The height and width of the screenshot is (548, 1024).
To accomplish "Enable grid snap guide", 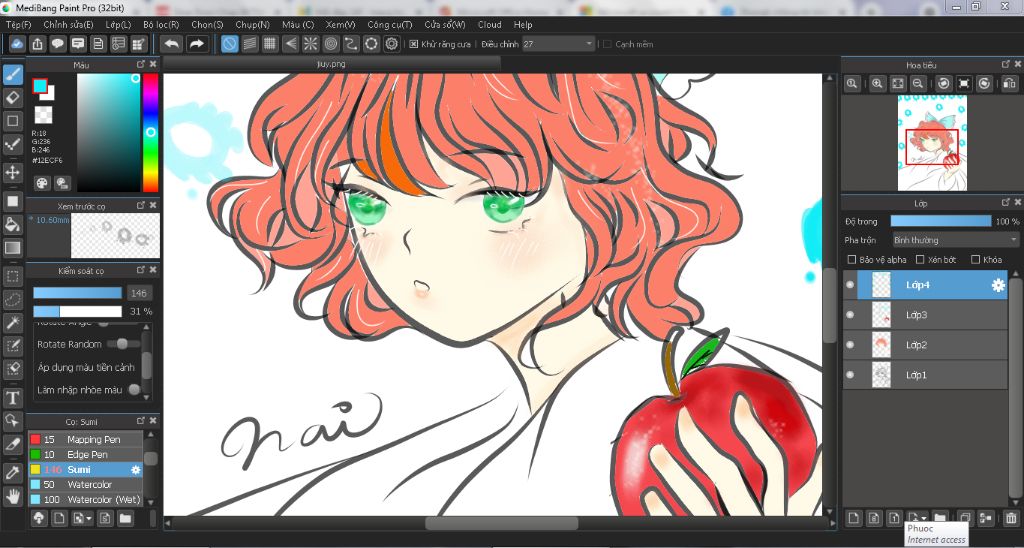I will [270, 44].
